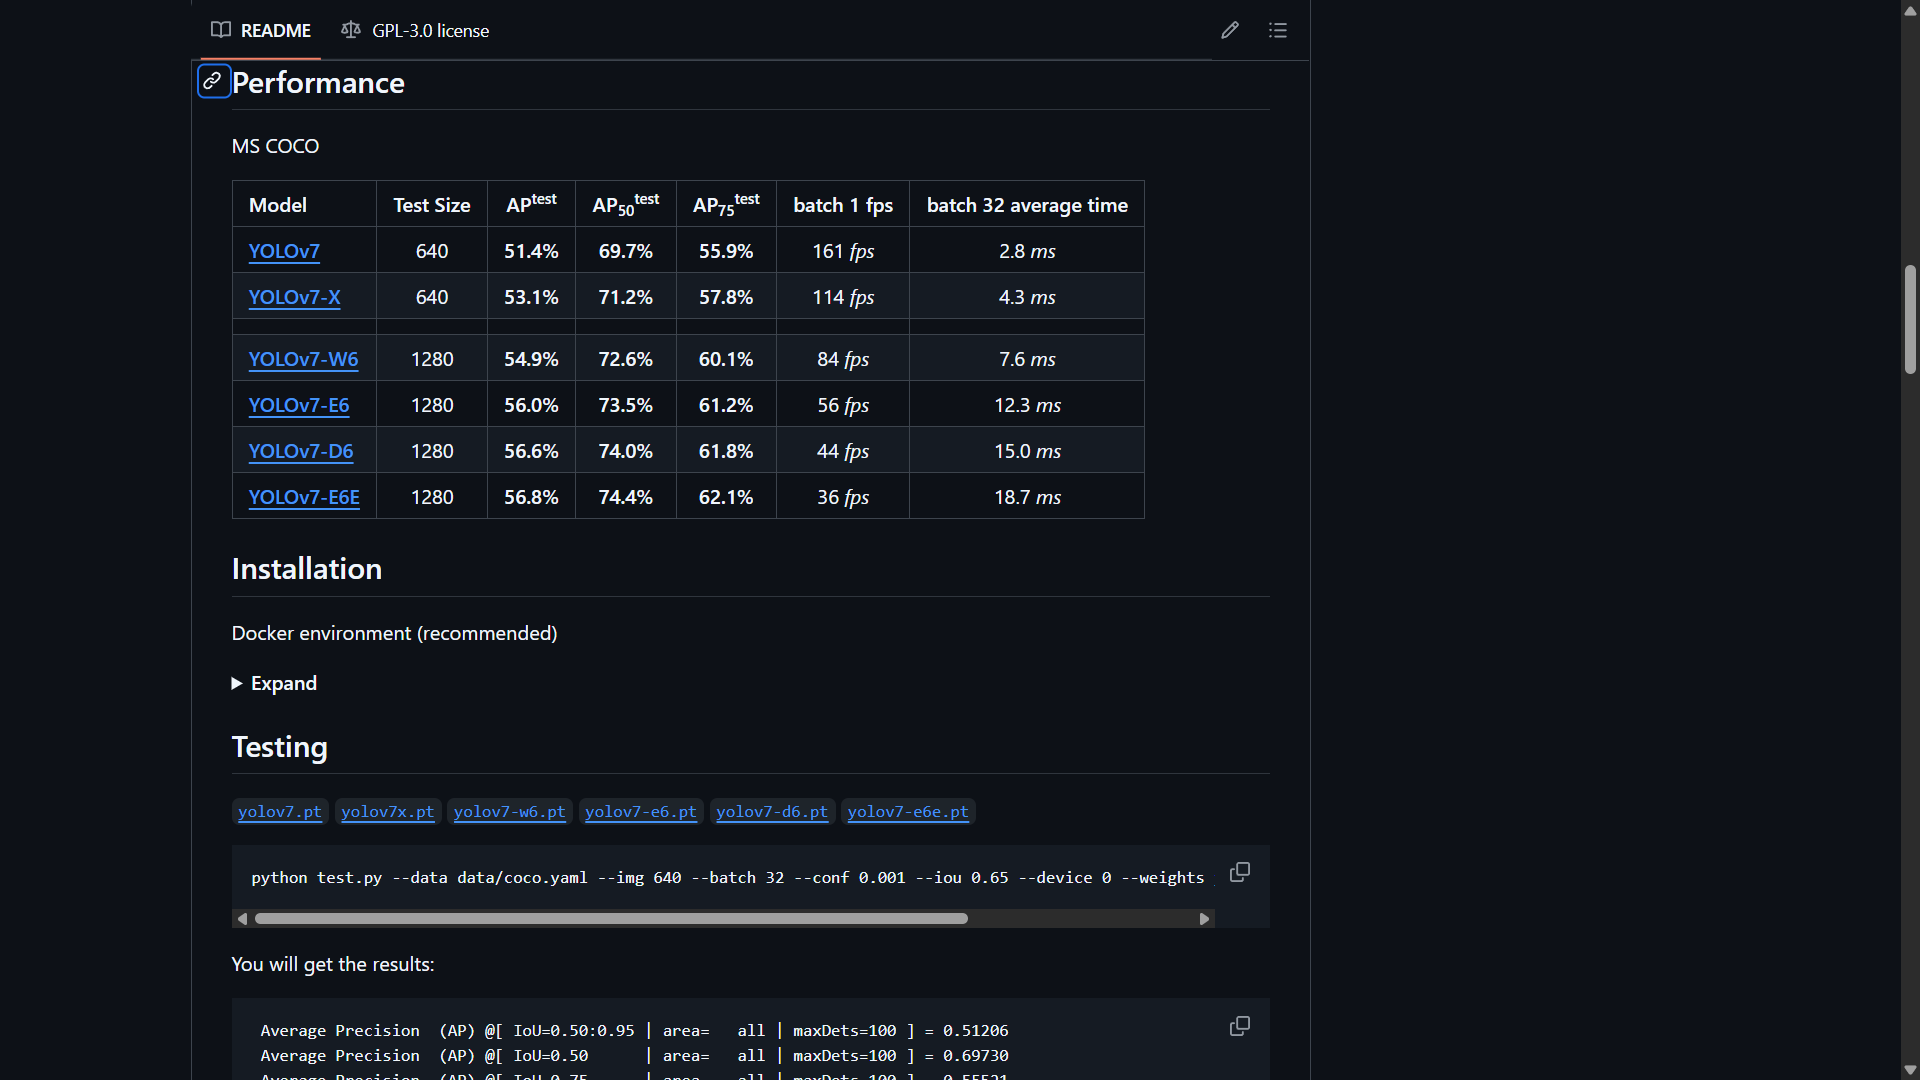Image resolution: width=1920 pixels, height=1080 pixels.
Task: Copy the Average Precision results block
Action: click(1240, 1026)
